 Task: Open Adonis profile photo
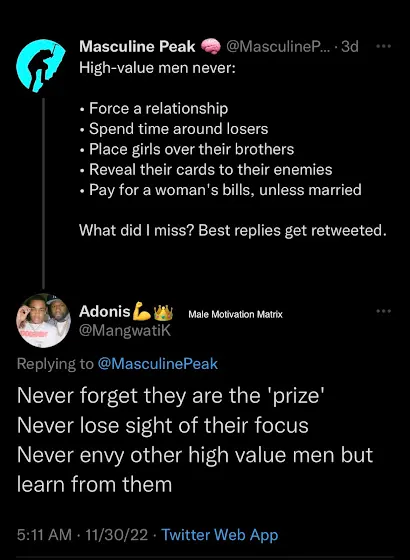point(43,320)
